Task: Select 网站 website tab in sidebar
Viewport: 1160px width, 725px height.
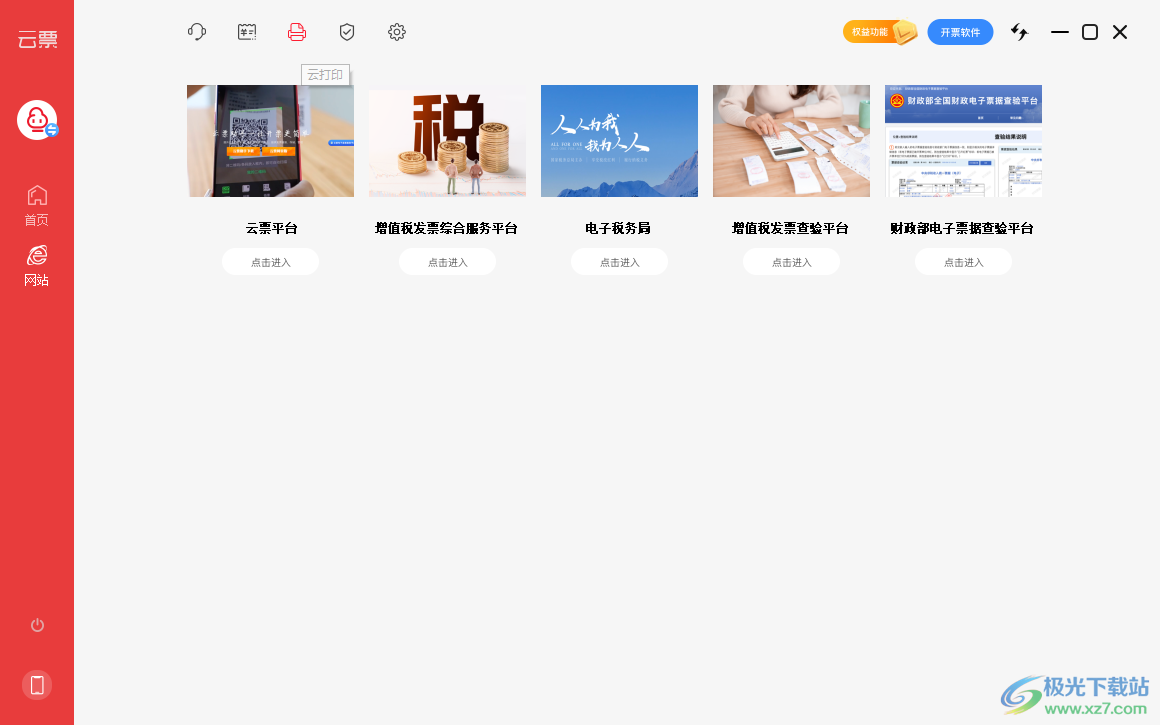Action: tap(36, 266)
